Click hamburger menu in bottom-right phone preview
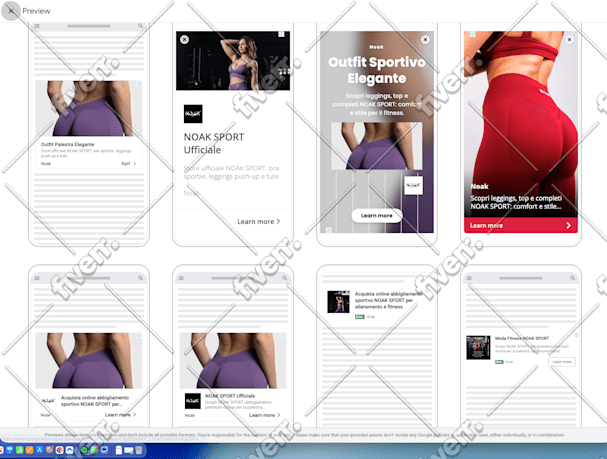 point(469,278)
